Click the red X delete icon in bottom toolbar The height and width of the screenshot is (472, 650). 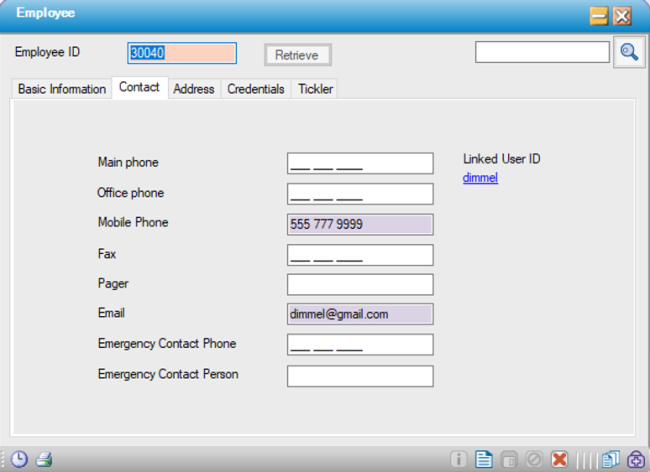[x=559, y=460]
